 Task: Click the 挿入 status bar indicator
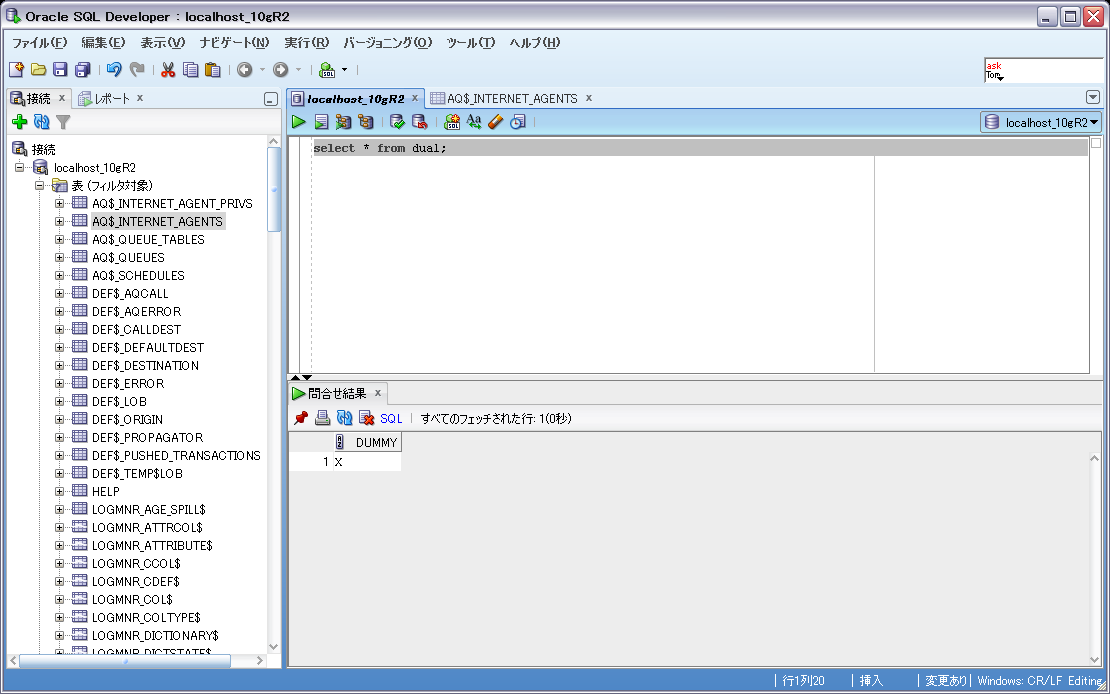point(871,681)
